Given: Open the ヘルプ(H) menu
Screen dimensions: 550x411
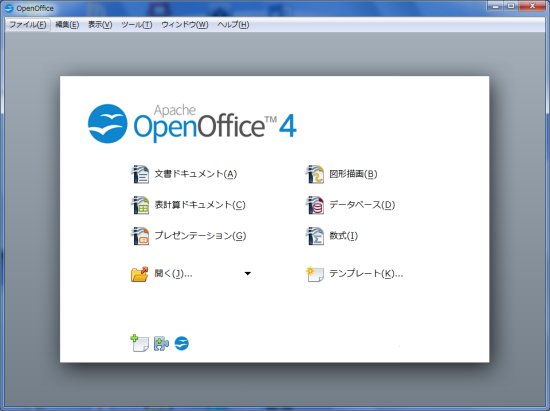Looking at the screenshot, I should 233,25.
